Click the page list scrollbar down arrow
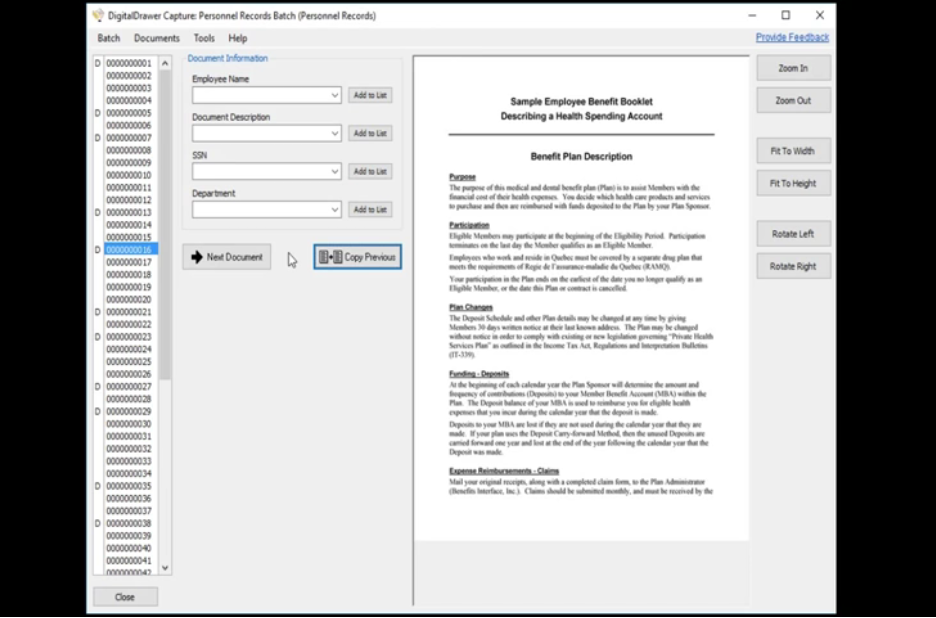This screenshot has height=618, width=936. 165,567
